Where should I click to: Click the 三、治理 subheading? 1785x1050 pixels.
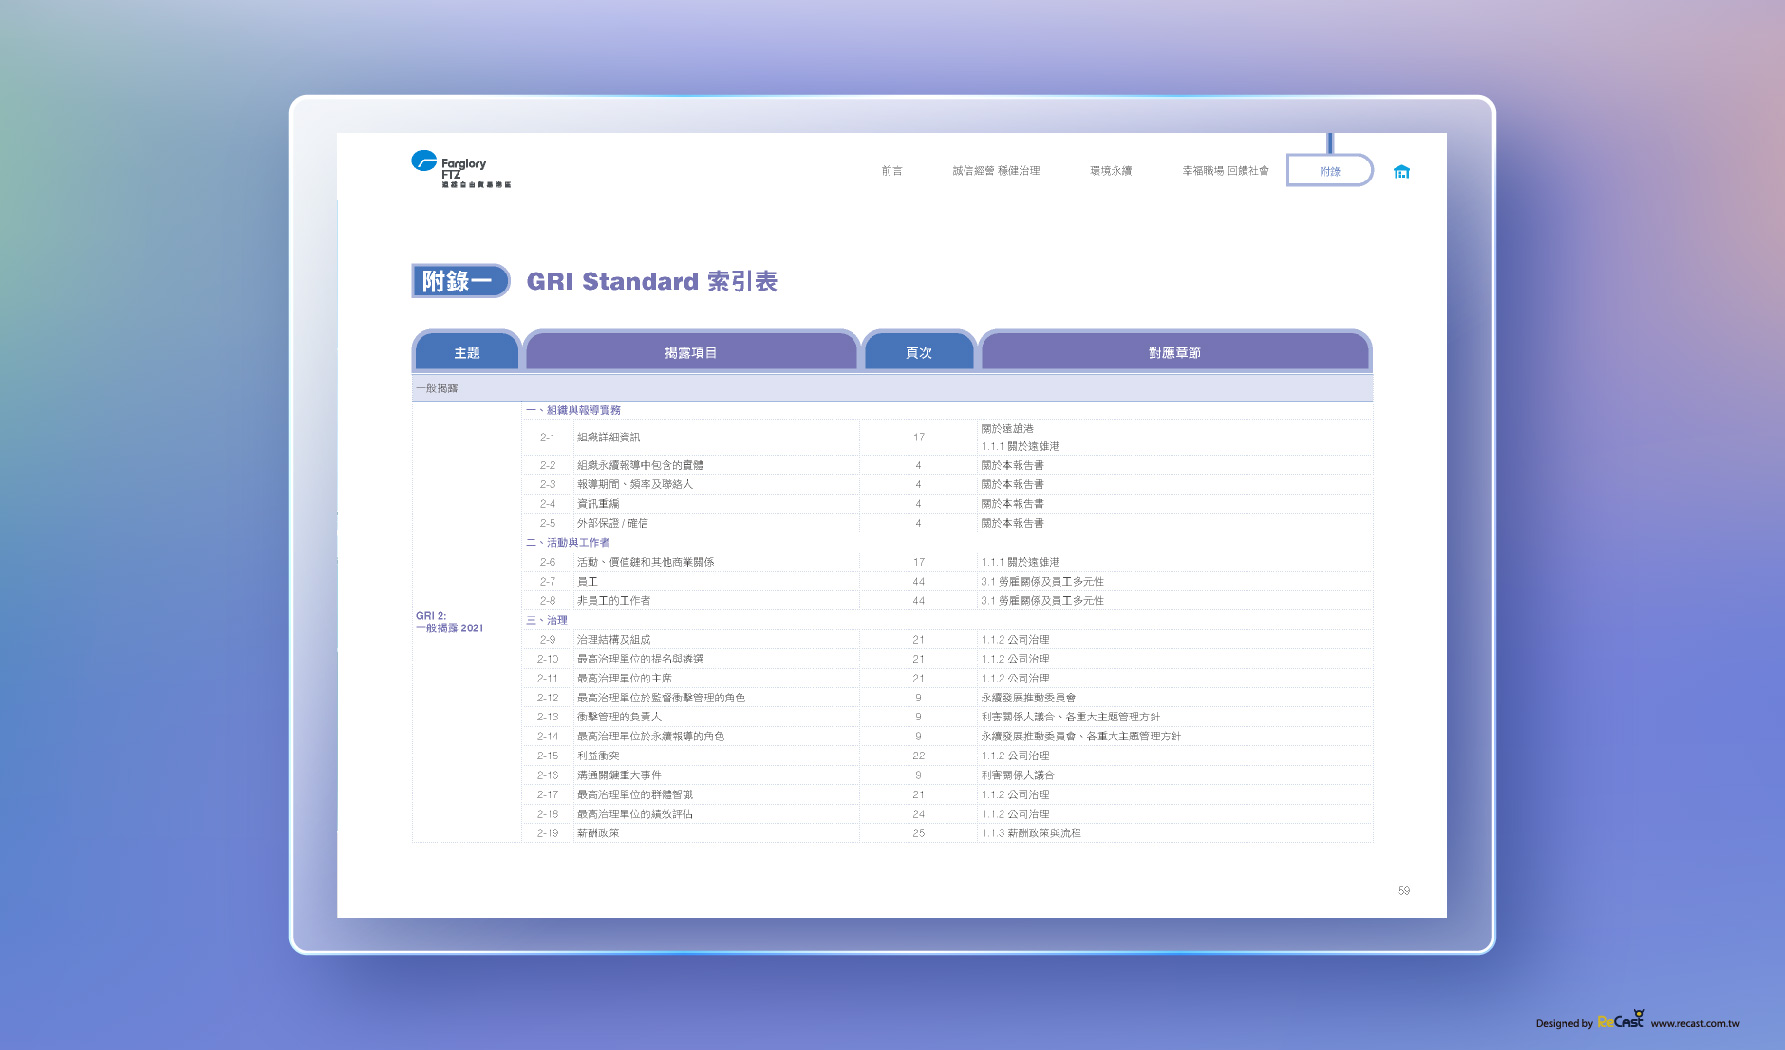547,621
